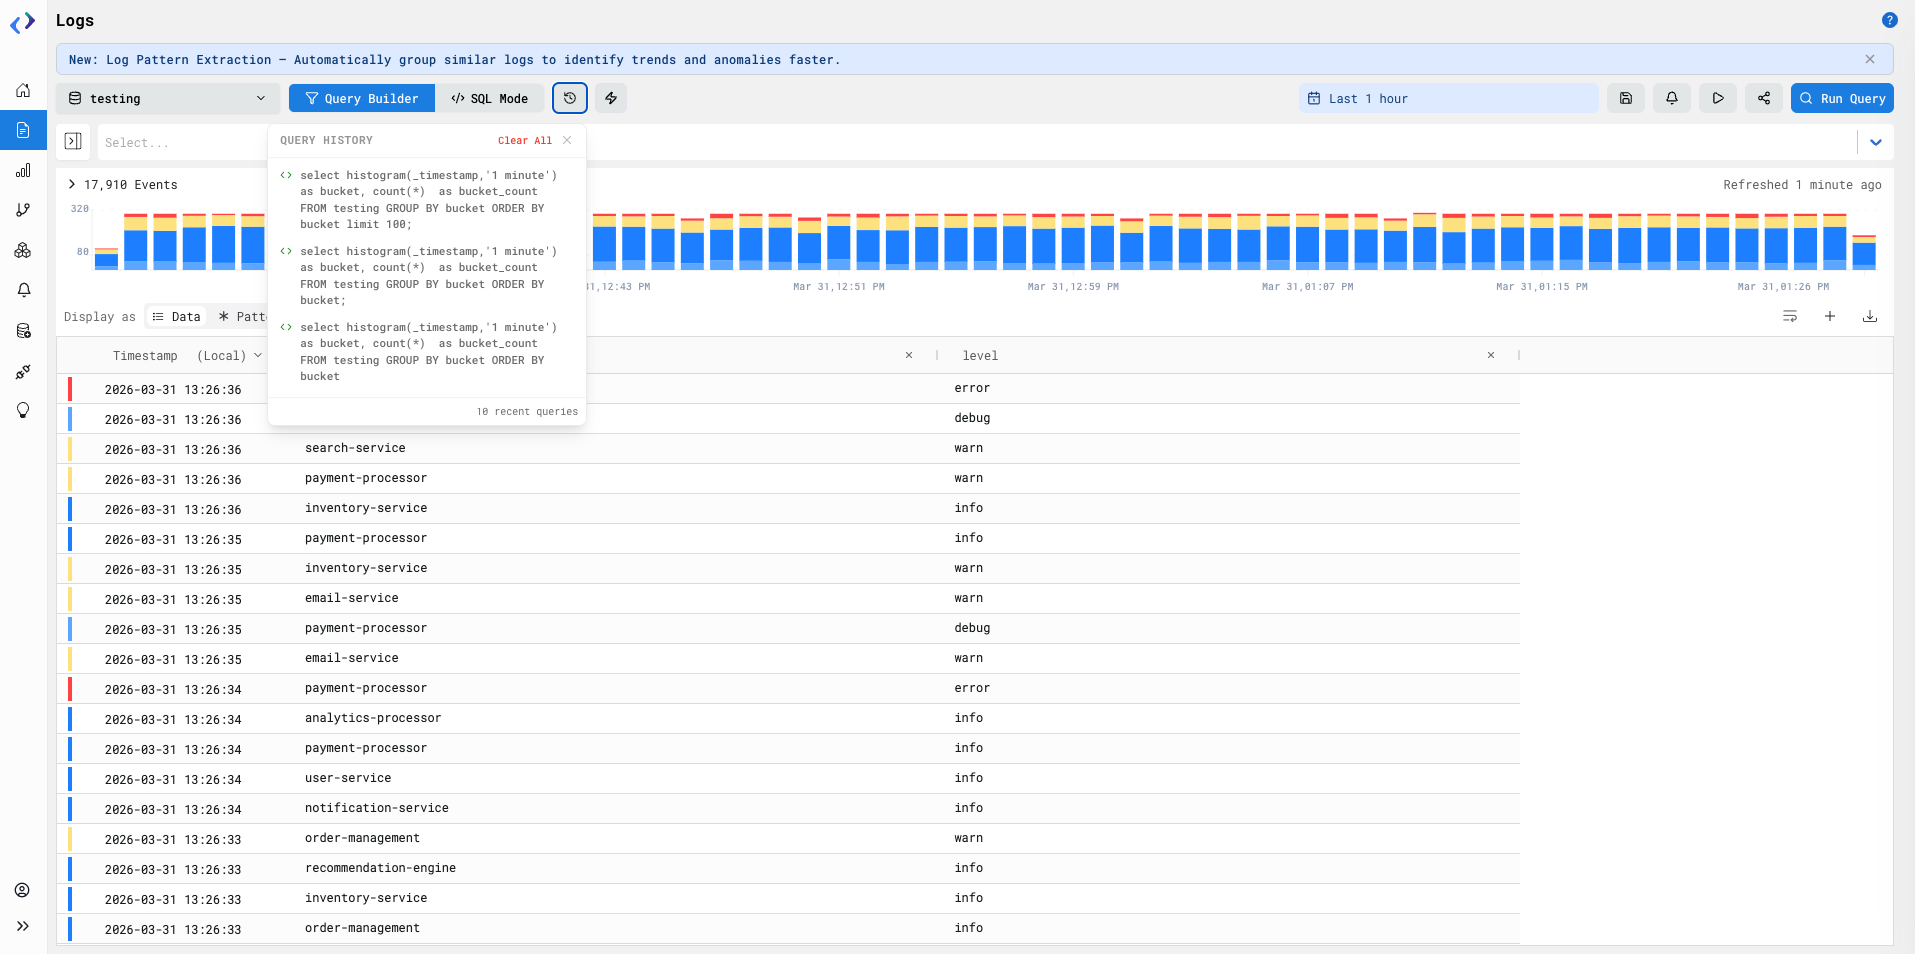The width and height of the screenshot is (1915, 954).
Task: Open the Timestamp (Local) column dropdown
Action: coord(258,355)
